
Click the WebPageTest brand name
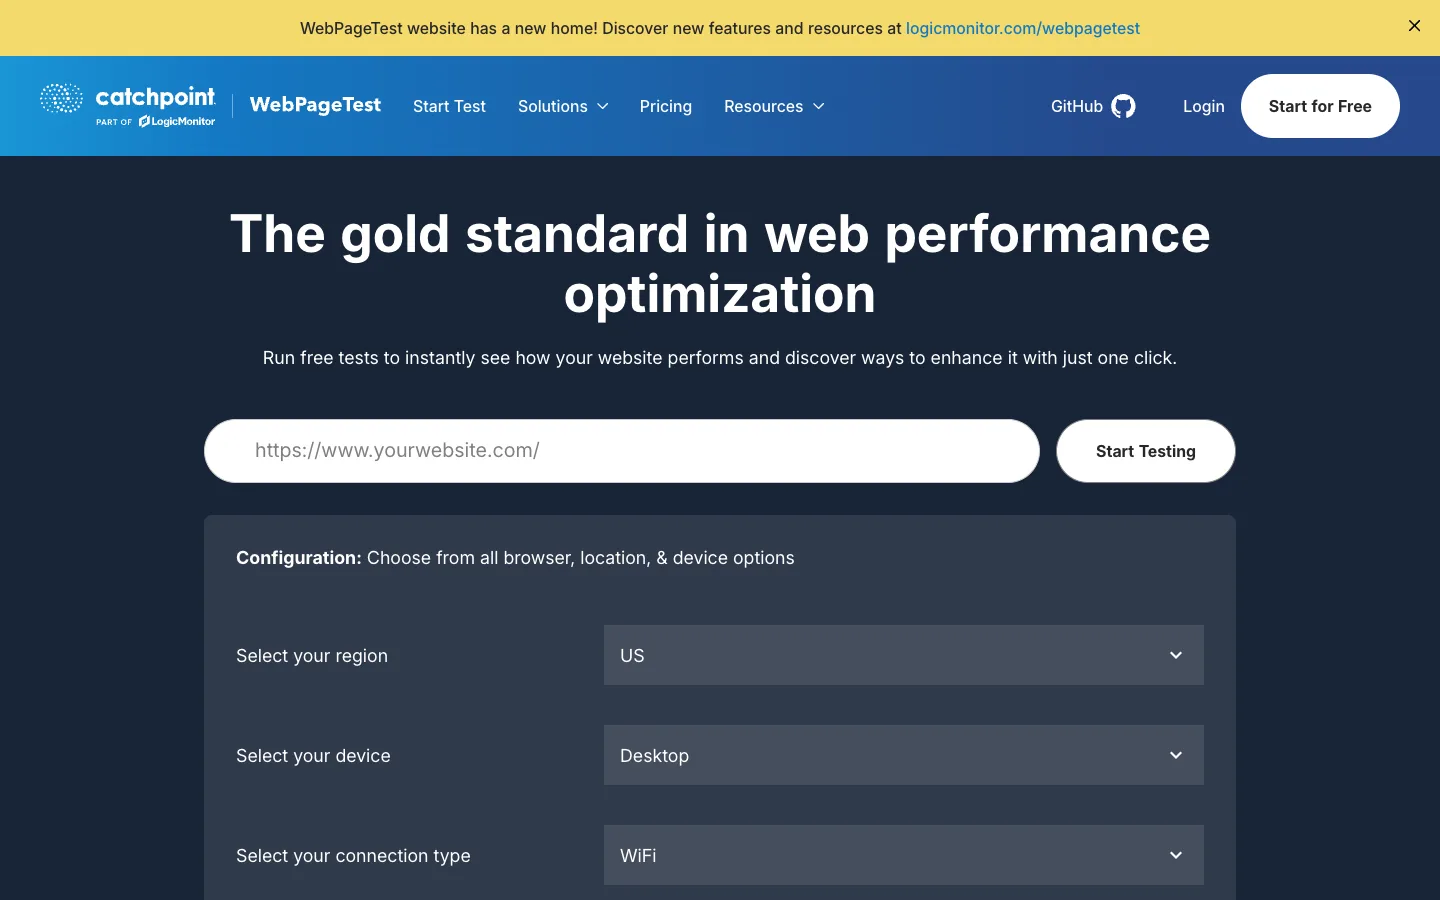click(x=315, y=105)
